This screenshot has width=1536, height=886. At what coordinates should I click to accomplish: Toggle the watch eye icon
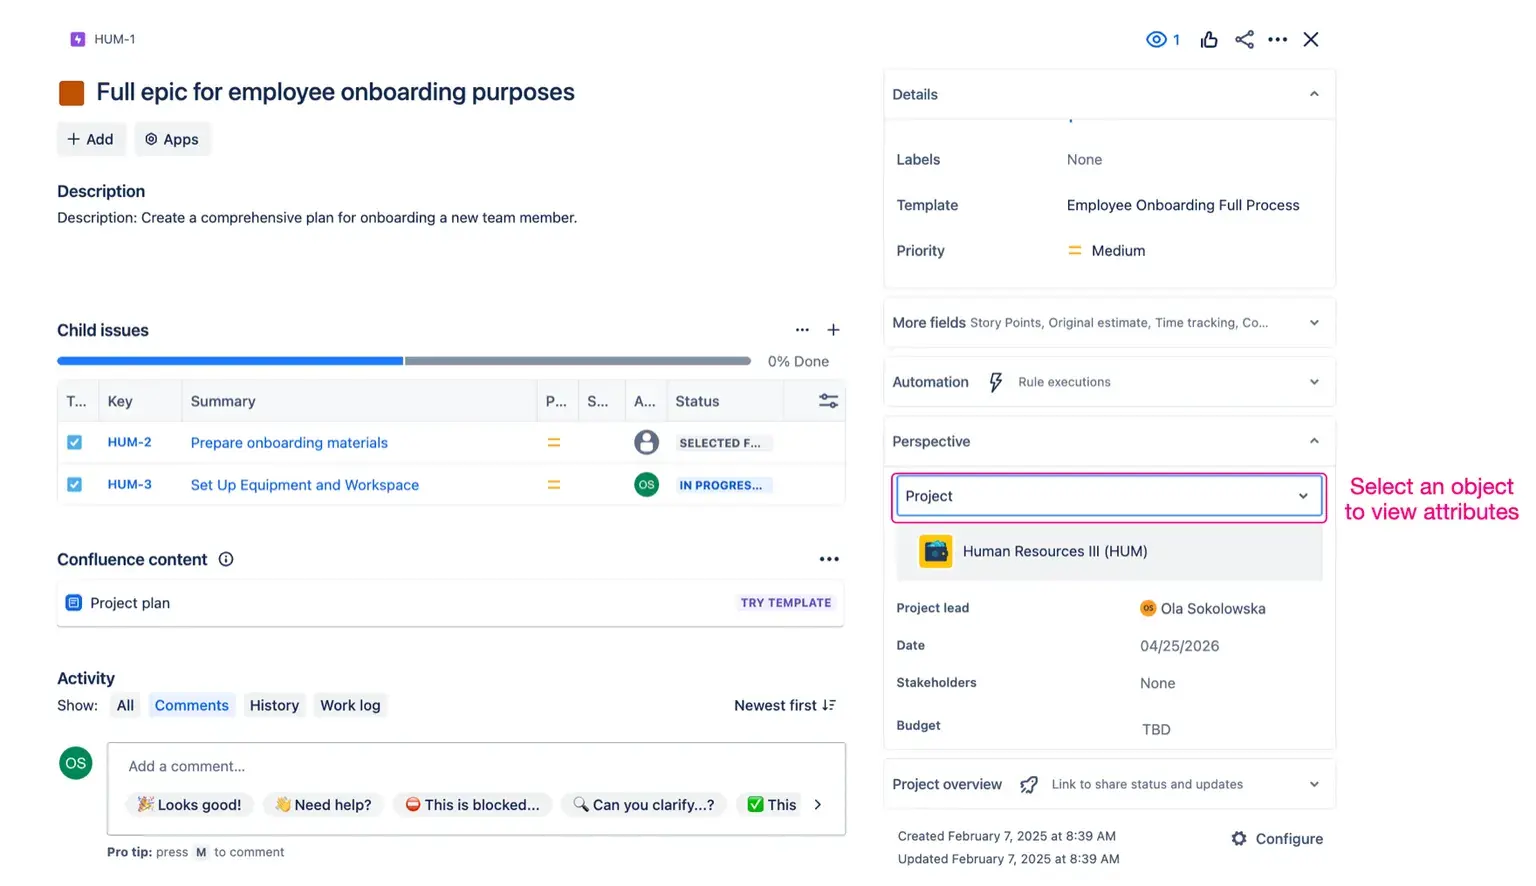1156,40
